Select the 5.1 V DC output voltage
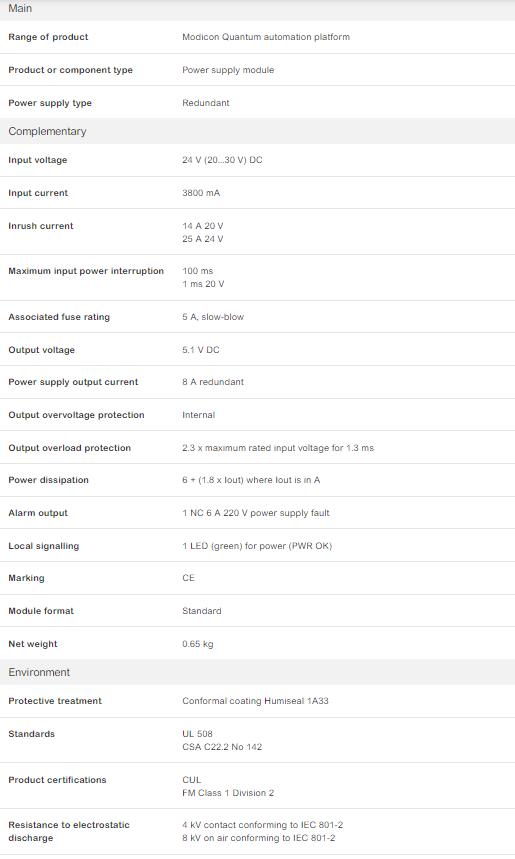Screen dimensions: 515x859 click(x=201, y=350)
